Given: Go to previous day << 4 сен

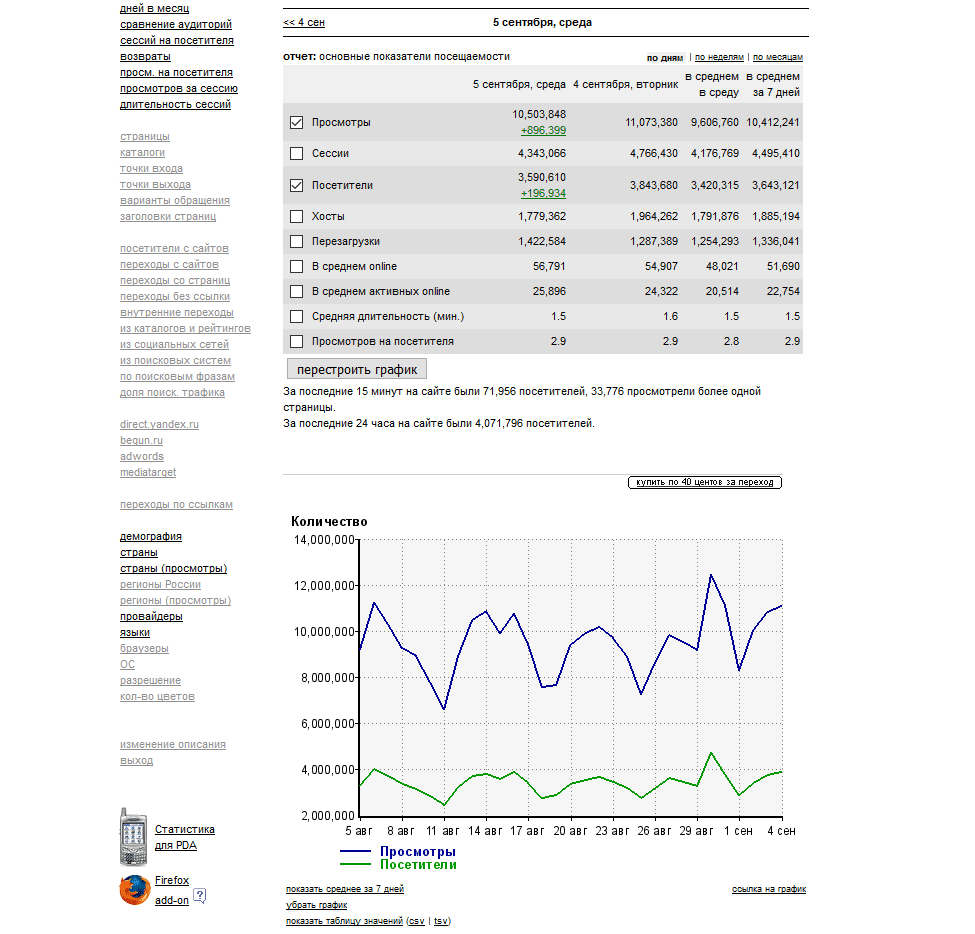Looking at the screenshot, I should pyautogui.click(x=304, y=22).
